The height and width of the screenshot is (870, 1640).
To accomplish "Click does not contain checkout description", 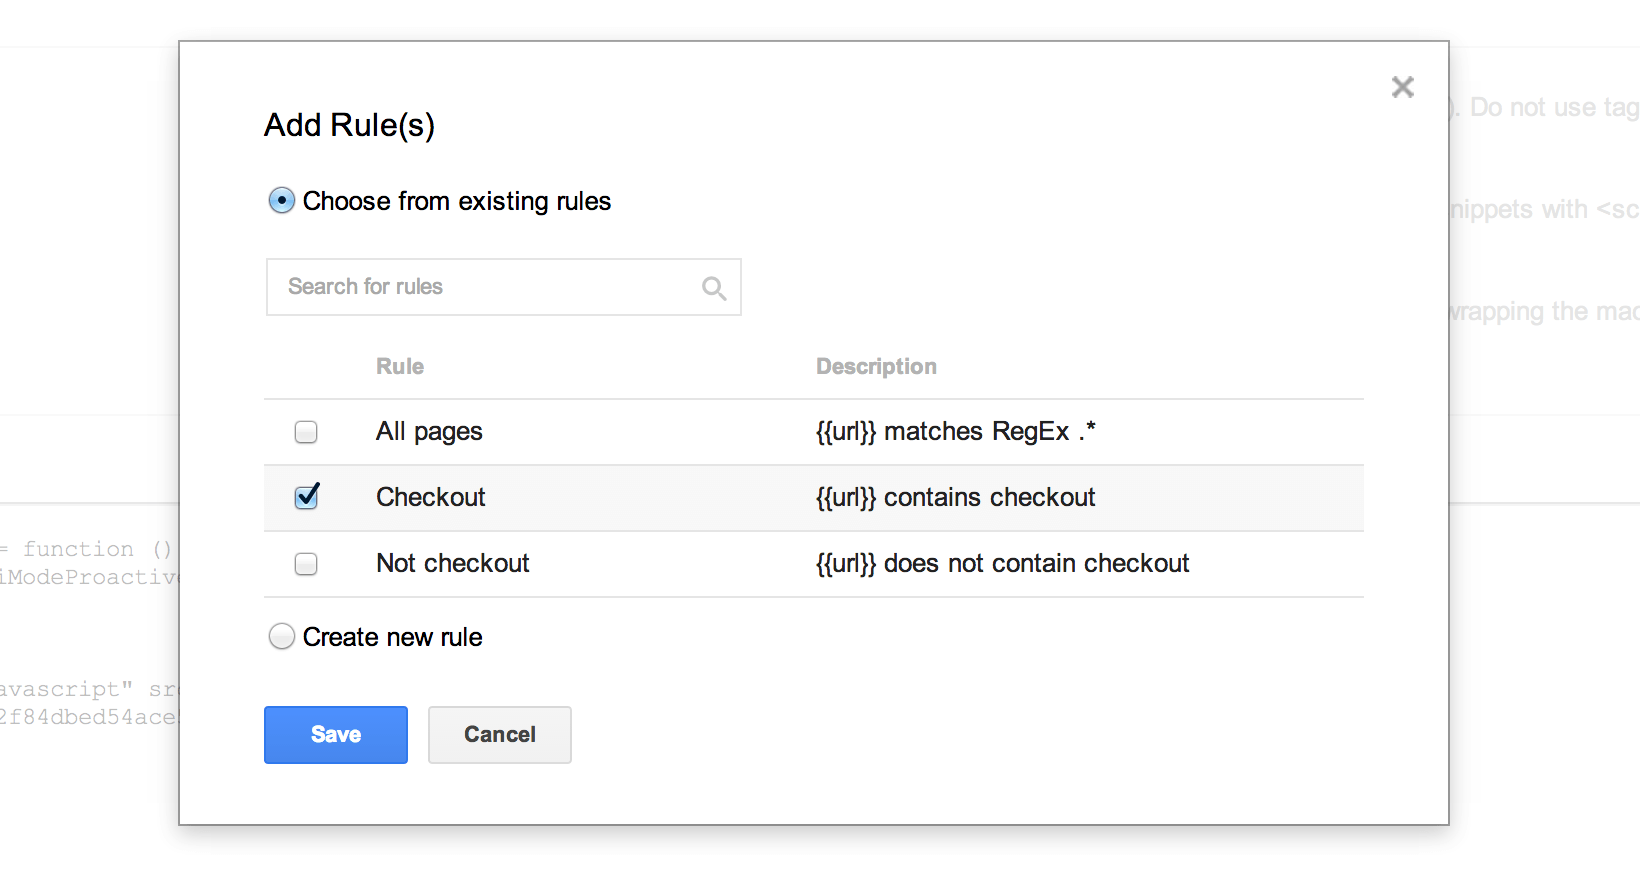I will (x=1003, y=563).
